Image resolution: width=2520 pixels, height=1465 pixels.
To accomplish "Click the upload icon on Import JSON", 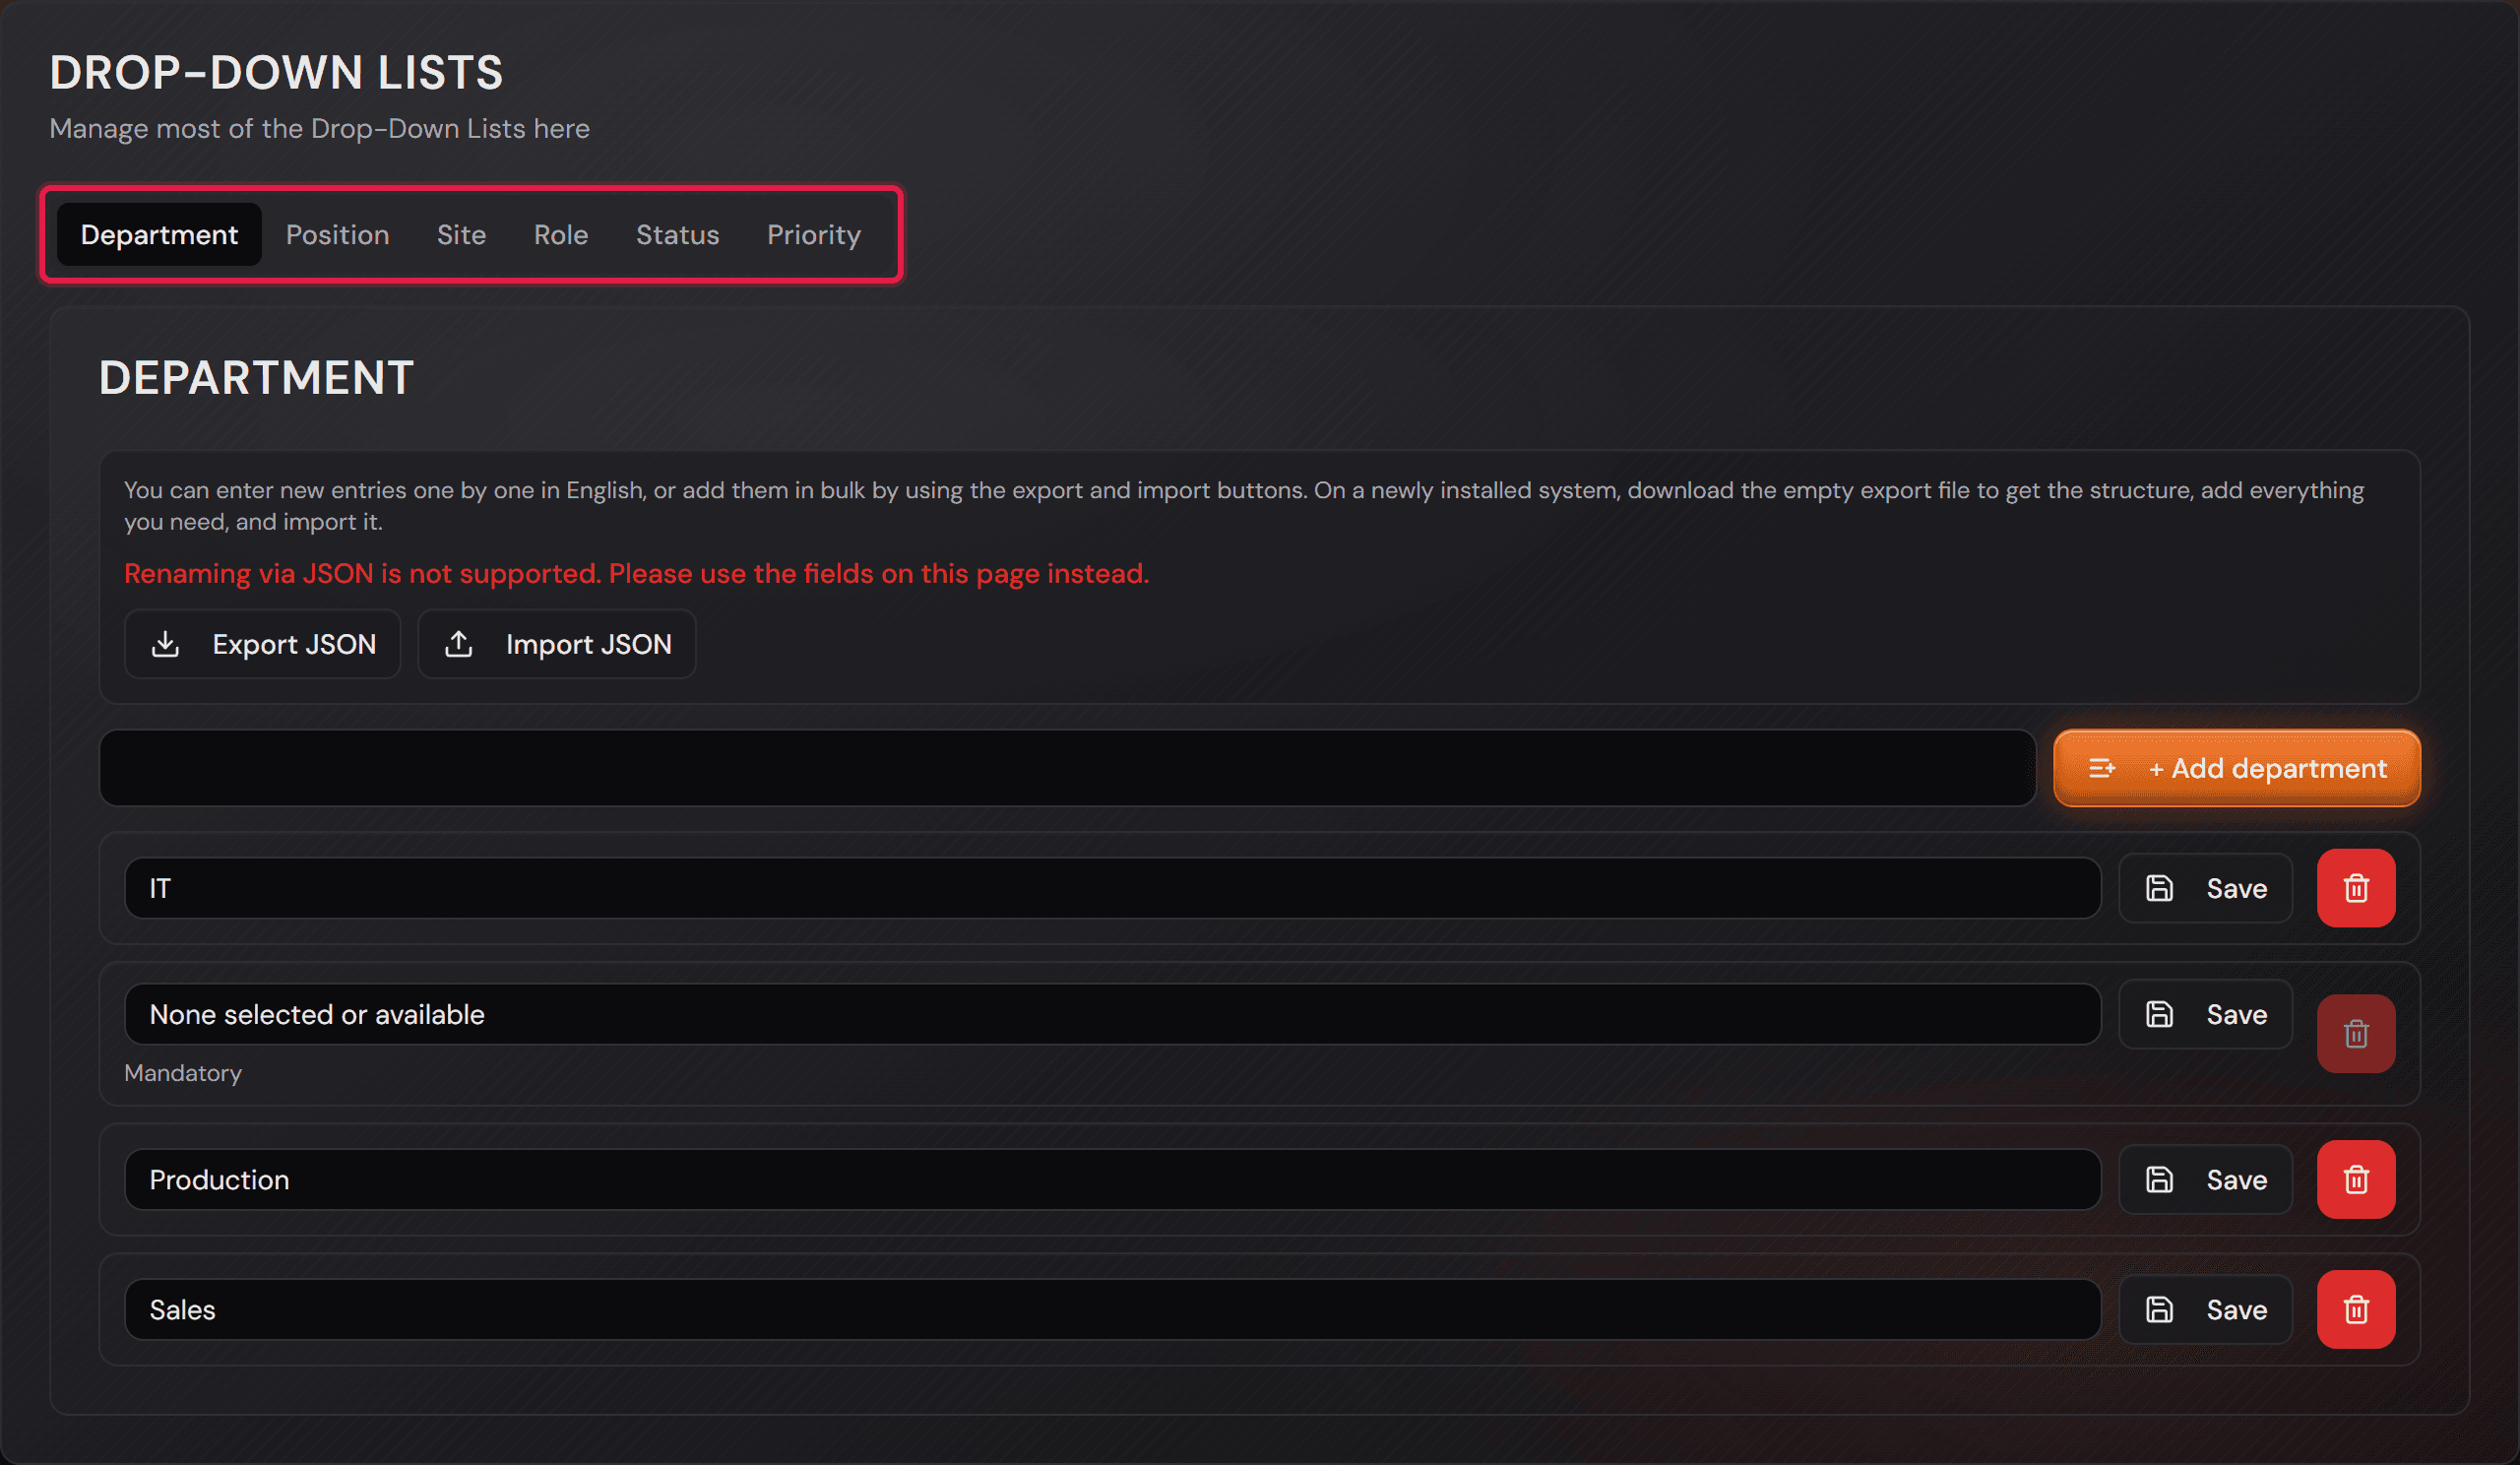I will [x=459, y=644].
